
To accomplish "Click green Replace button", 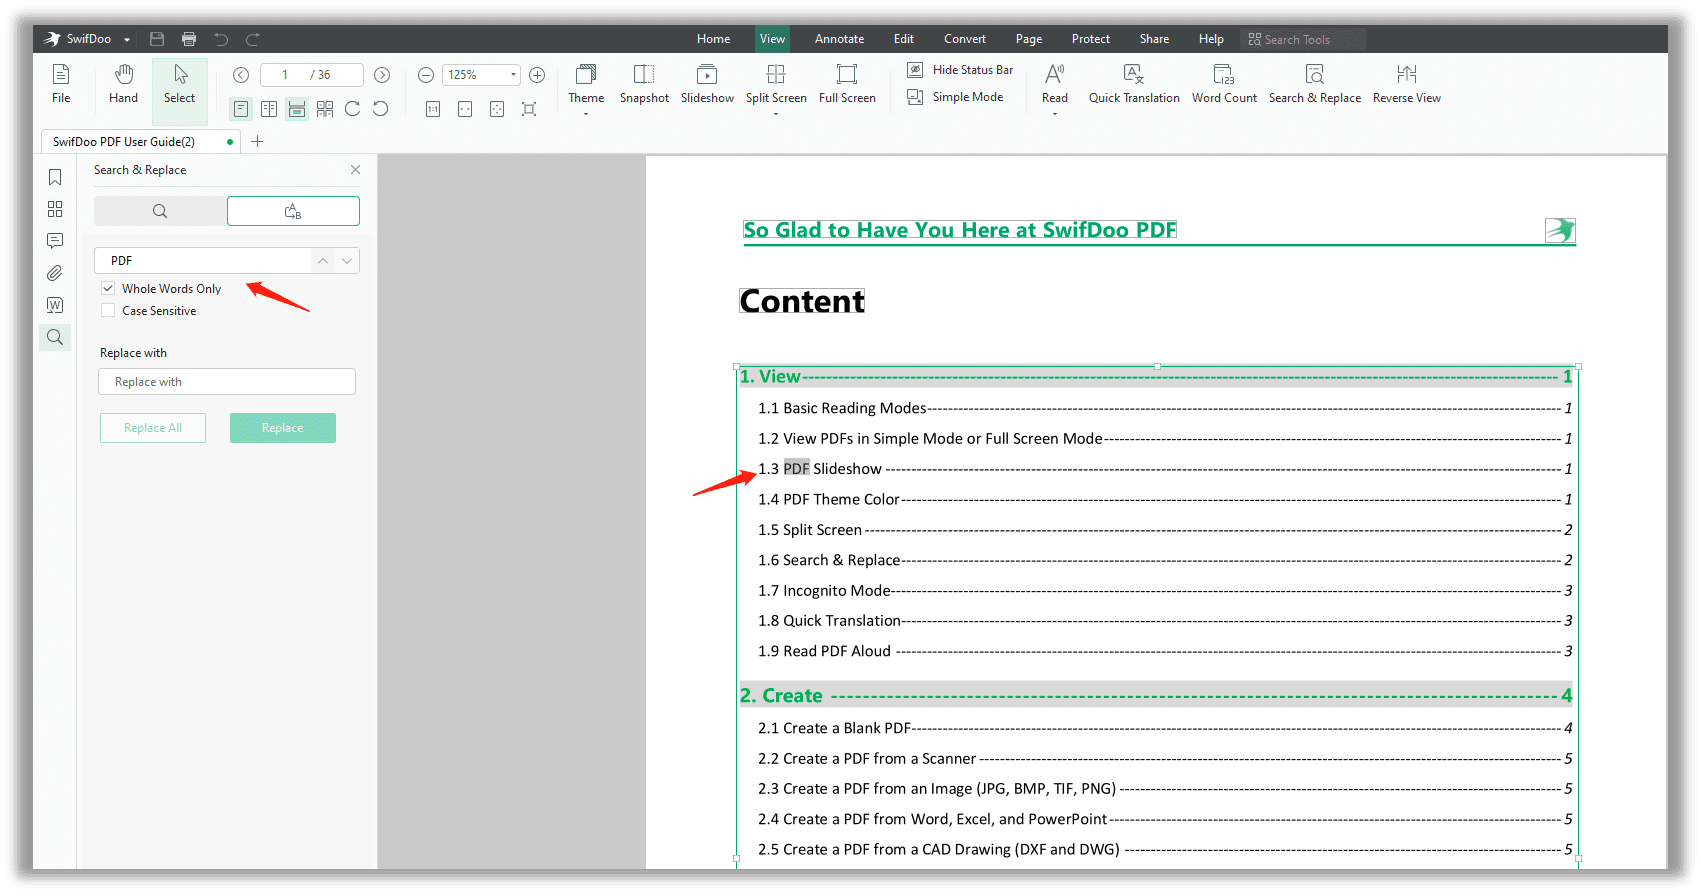I will pyautogui.click(x=283, y=428).
